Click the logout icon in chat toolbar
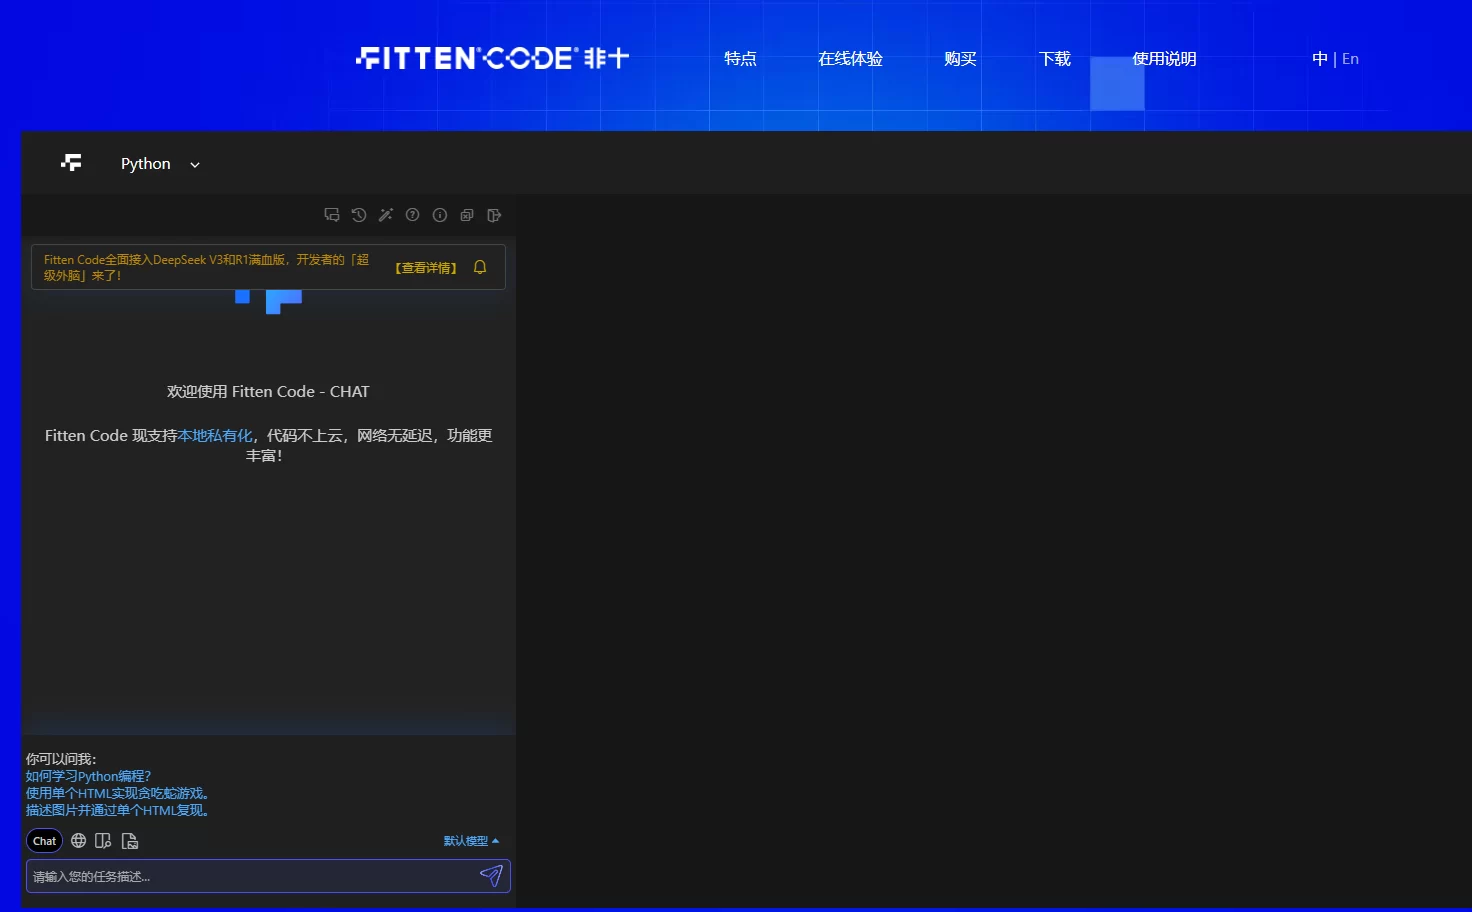The width and height of the screenshot is (1472, 912). (494, 215)
